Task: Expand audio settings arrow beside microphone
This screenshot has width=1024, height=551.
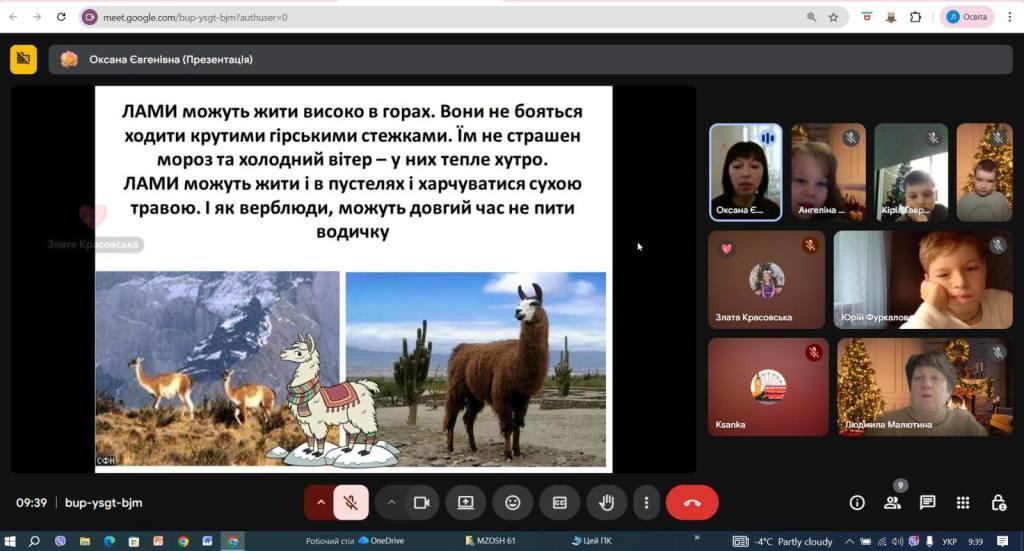Action: coord(321,502)
